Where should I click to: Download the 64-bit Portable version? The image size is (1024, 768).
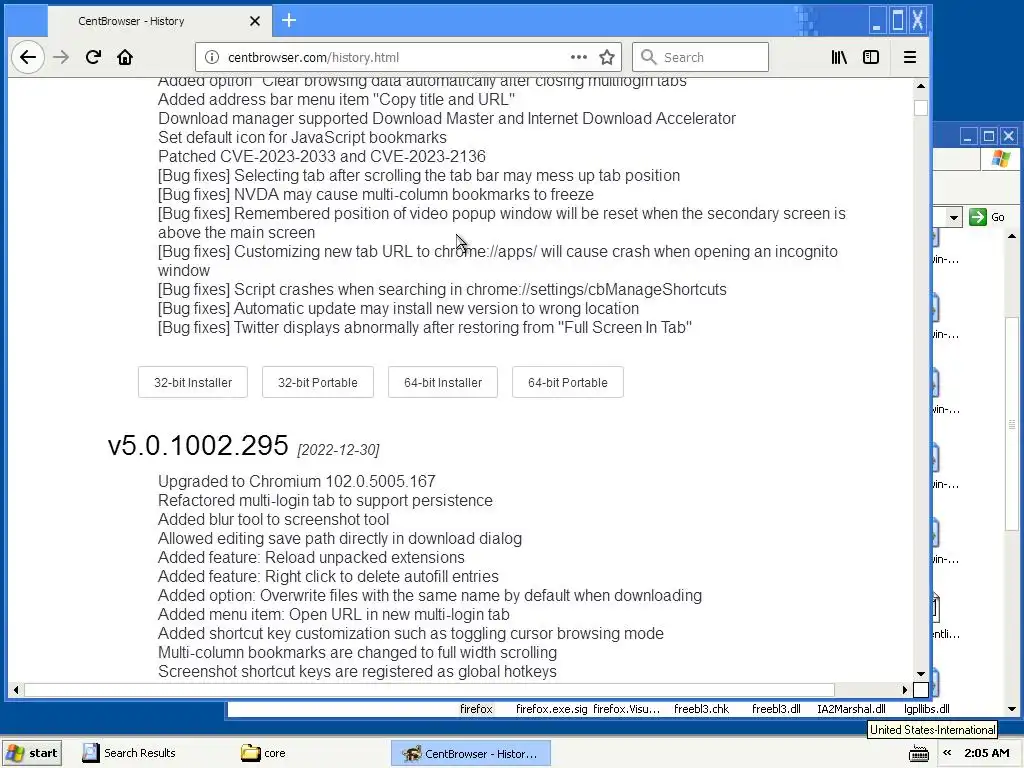tap(568, 382)
